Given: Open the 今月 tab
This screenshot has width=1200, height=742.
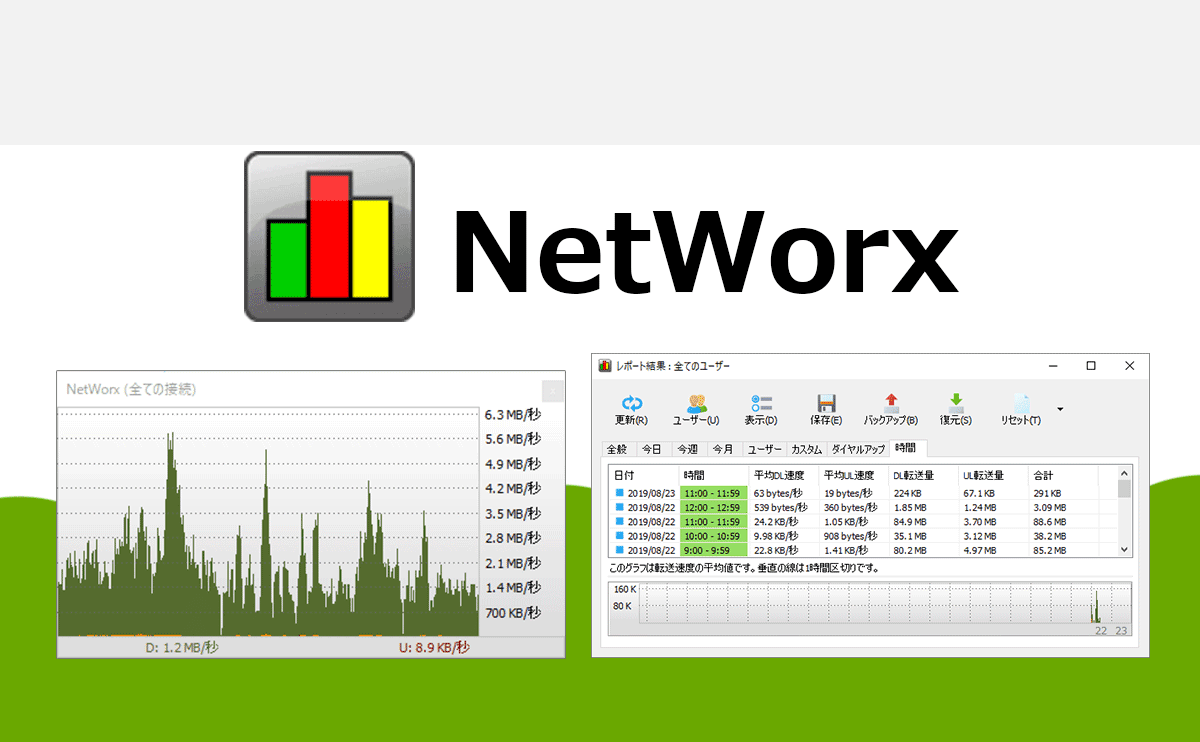Looking at the screenshot, I should point(723,449).
